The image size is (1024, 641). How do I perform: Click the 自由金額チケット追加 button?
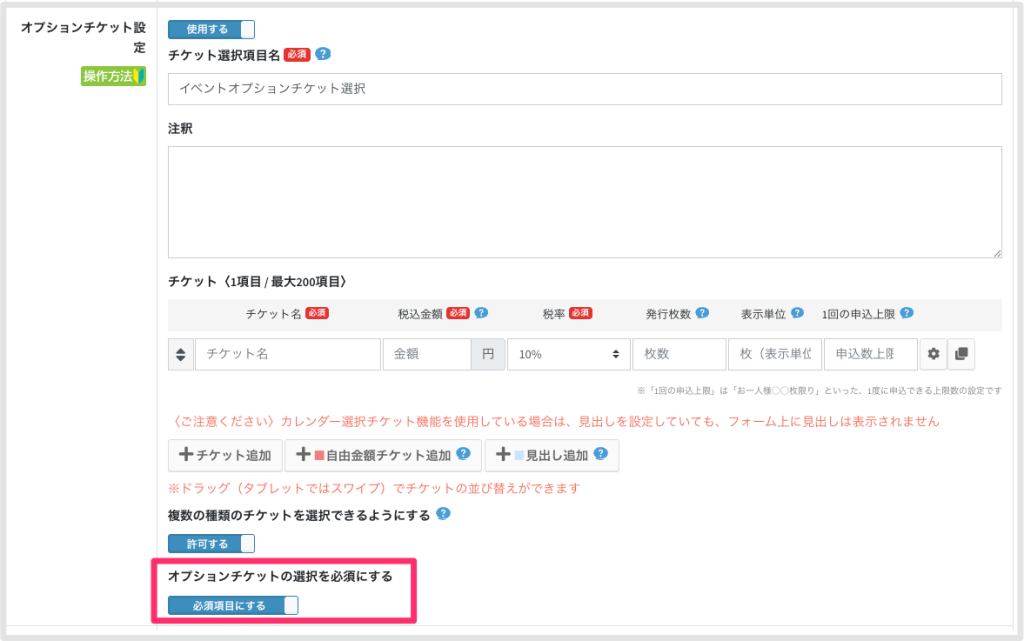(383, 455)
